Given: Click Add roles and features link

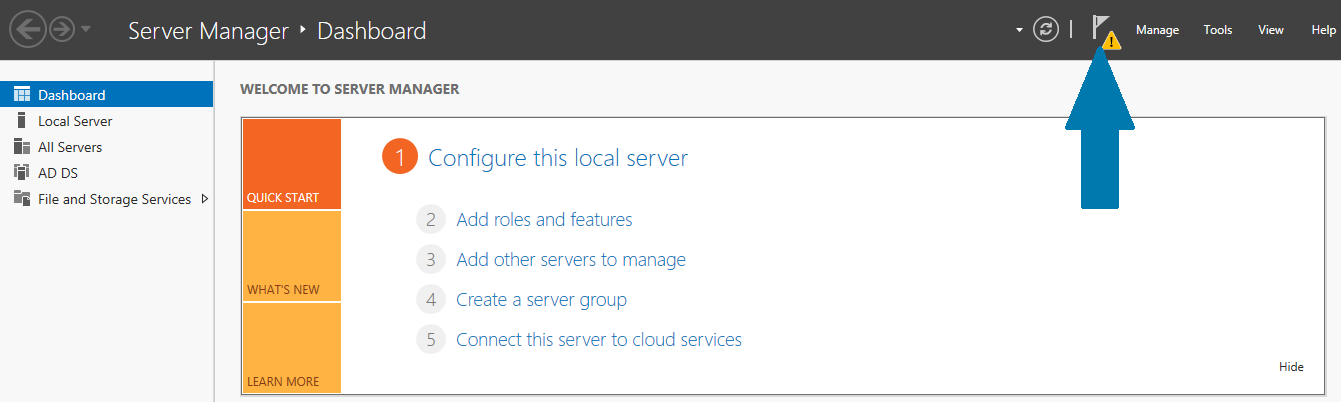Looking at the screenshot, I should pyautogui.click(x=544, y=219).
